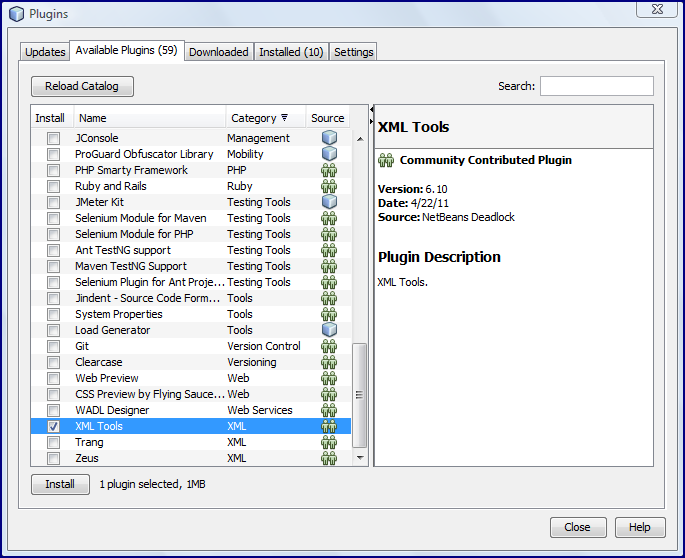Click the Install column header

pyautogui.click(x=52, y=118)
